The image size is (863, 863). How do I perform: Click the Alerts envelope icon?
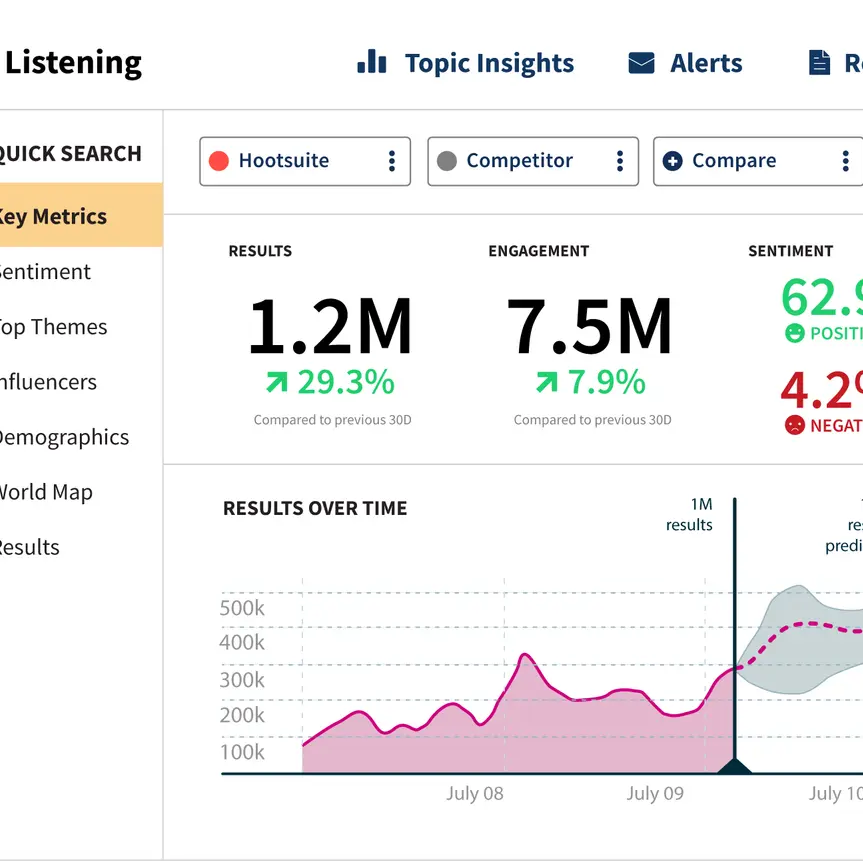[641, 63]
